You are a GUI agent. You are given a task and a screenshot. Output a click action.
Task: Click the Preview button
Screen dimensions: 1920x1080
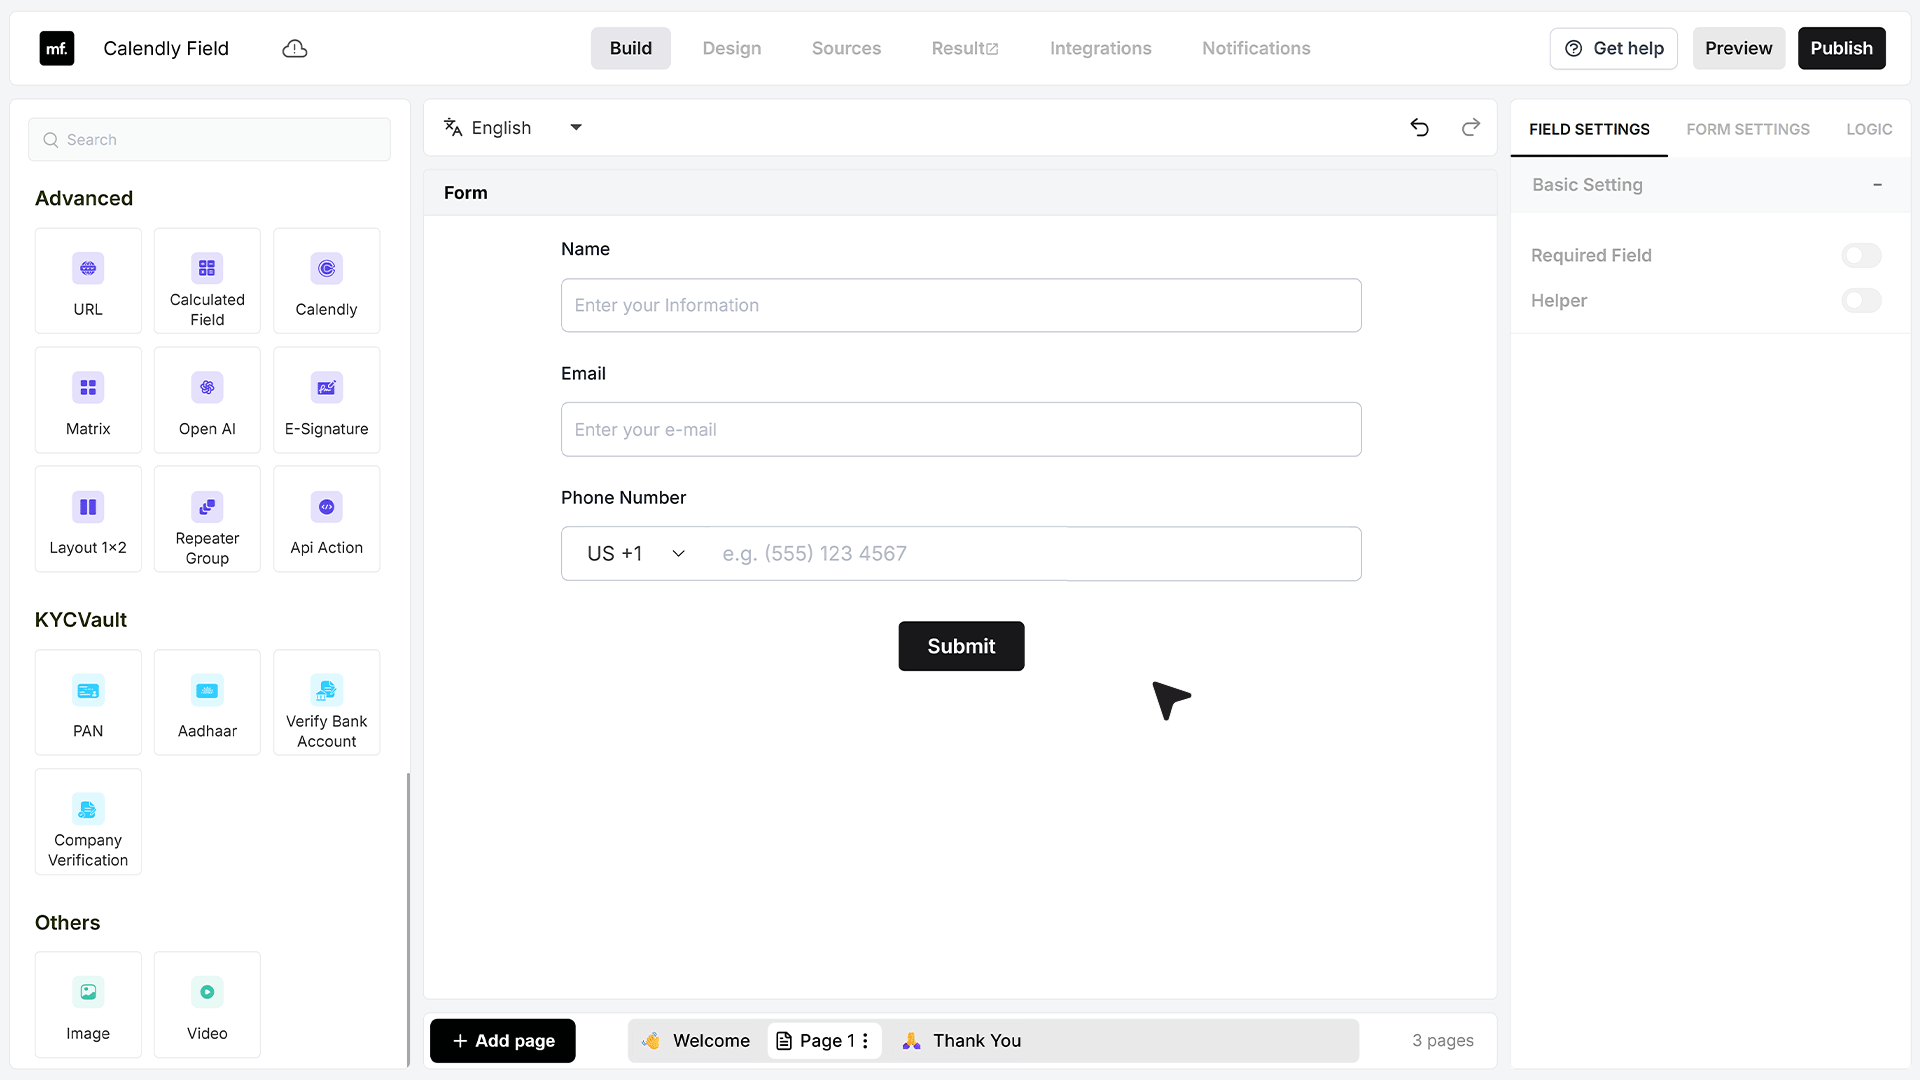tap(1739, 48)
